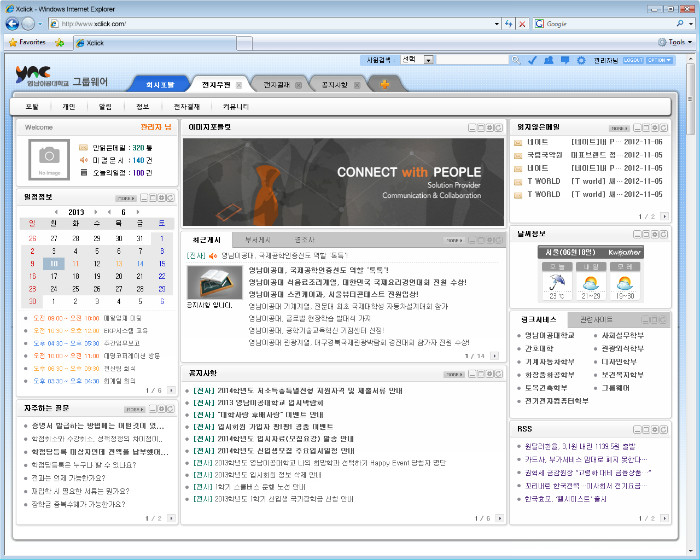Open the Favorites star button

point(28,42)
